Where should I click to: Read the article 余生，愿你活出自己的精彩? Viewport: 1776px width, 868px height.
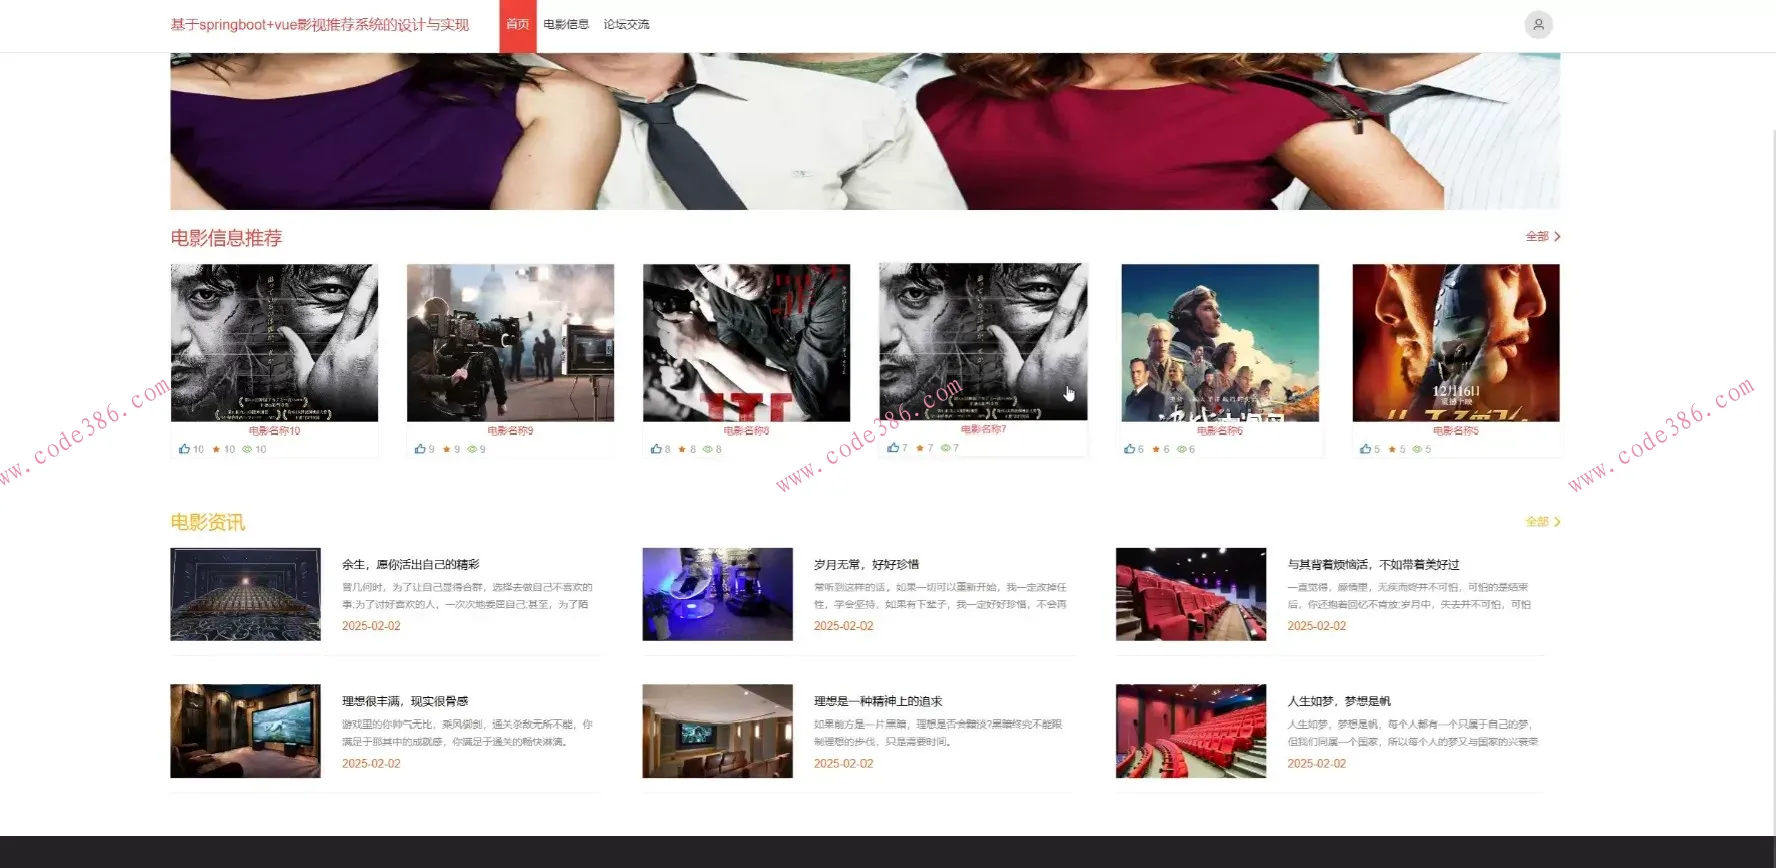[x=411, y=565]
